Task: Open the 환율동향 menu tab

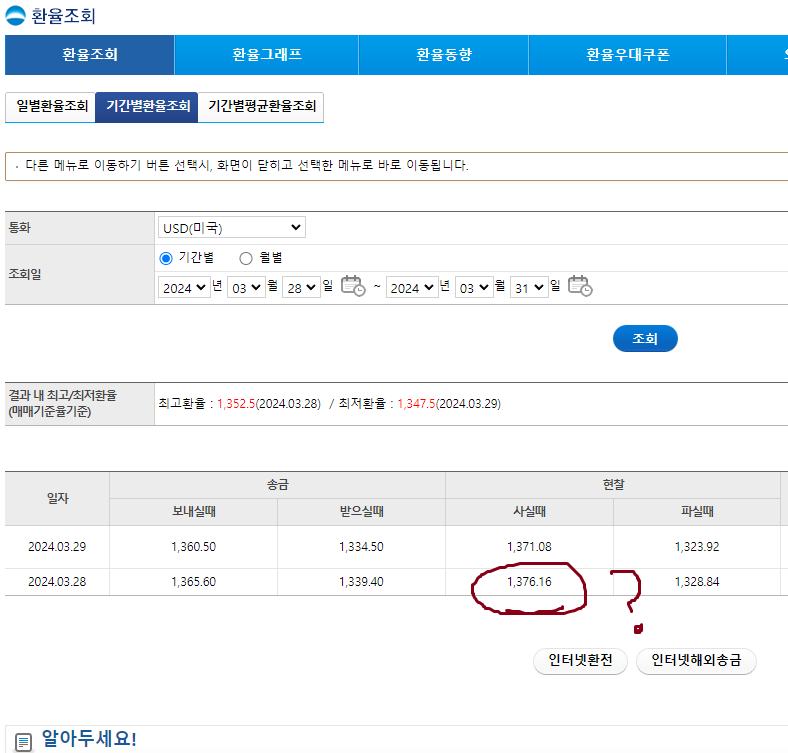Action: (443, 55)
